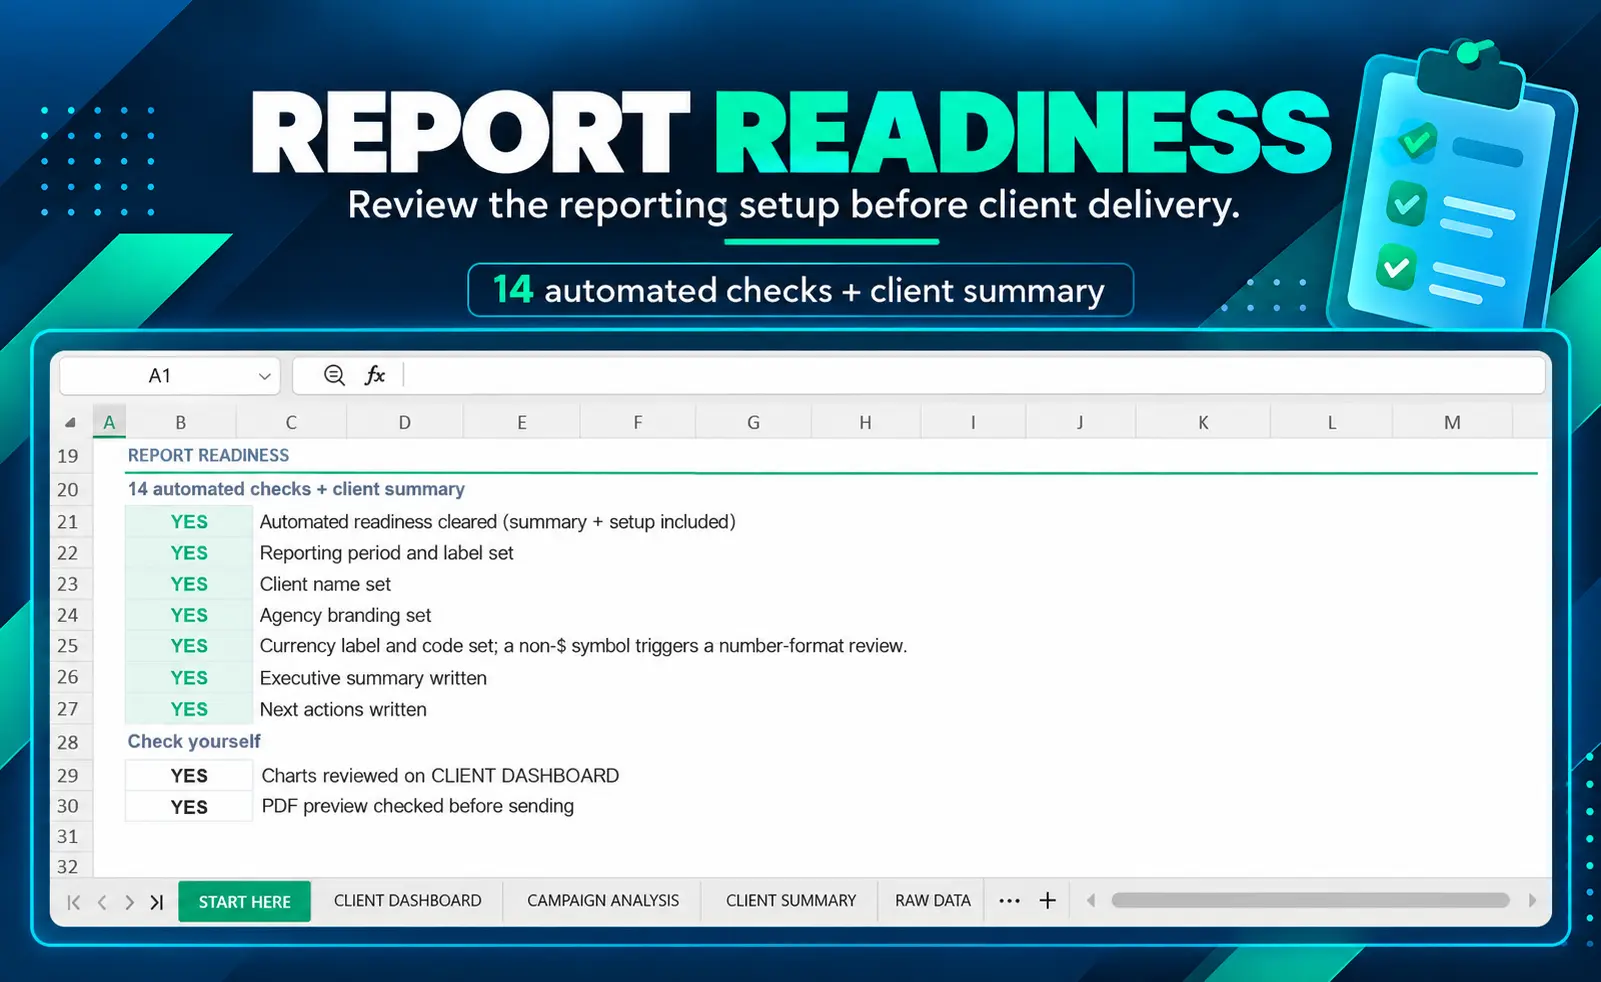Select column A header
Image resolution: width=1601 pixels, height=982 pixels.
pyautogui.click(x=109, y=423)
